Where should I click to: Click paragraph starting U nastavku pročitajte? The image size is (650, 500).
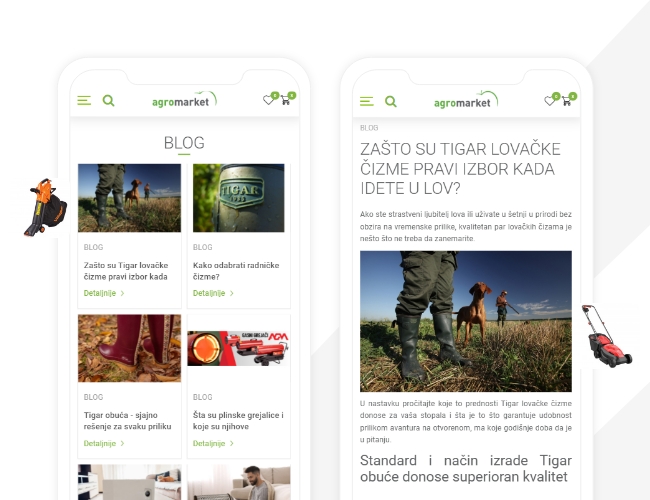(x=466, y=421)
